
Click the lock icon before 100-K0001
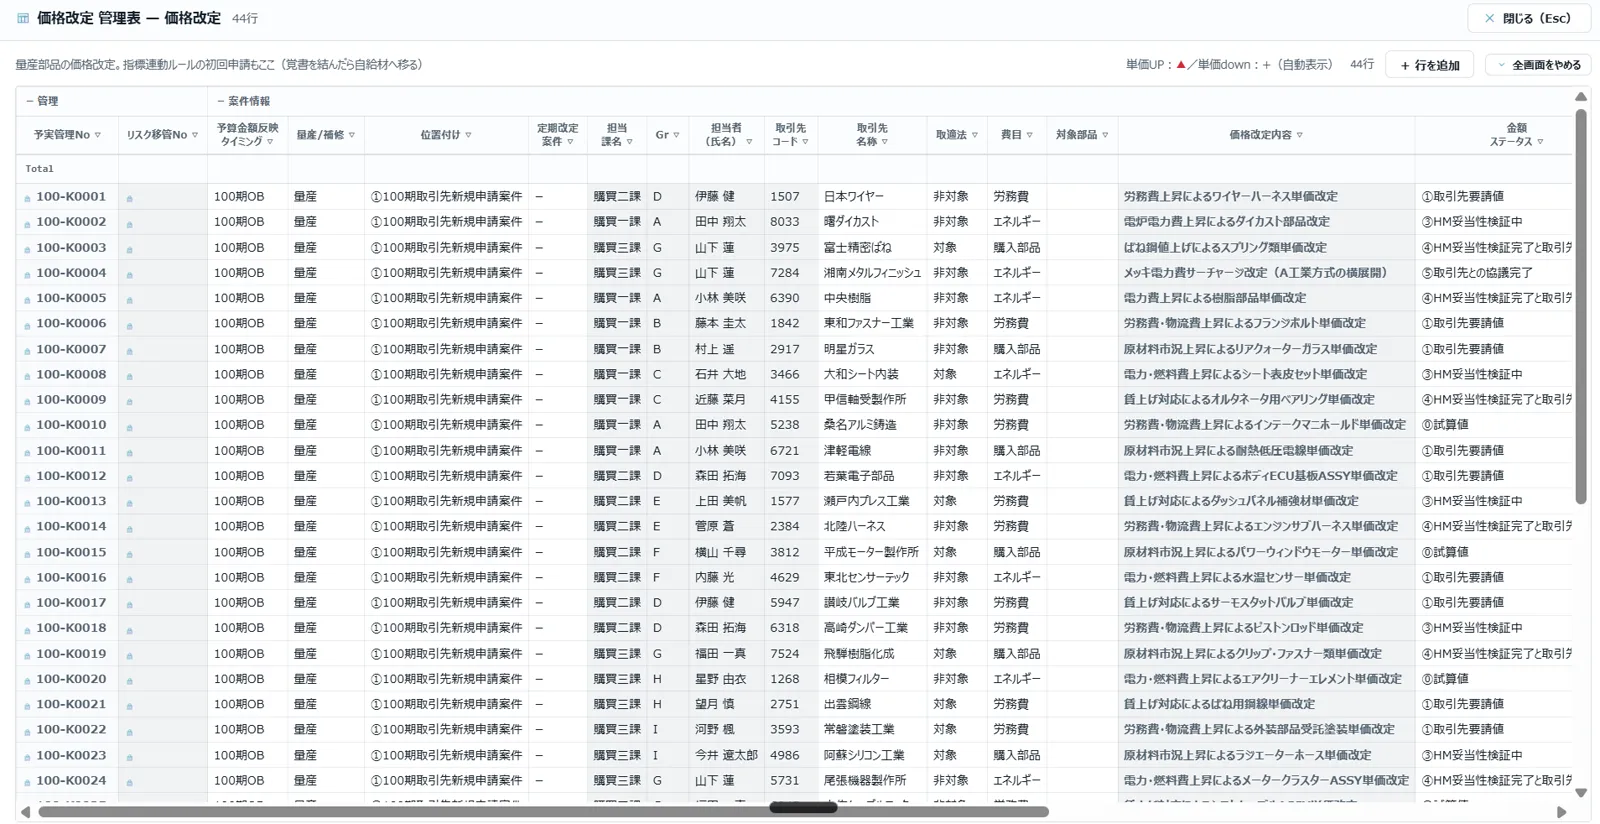click(x=27, y=198)
